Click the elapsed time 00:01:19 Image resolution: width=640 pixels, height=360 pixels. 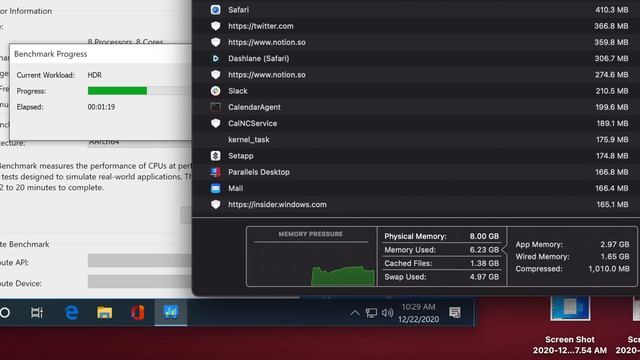coord(101,107)
